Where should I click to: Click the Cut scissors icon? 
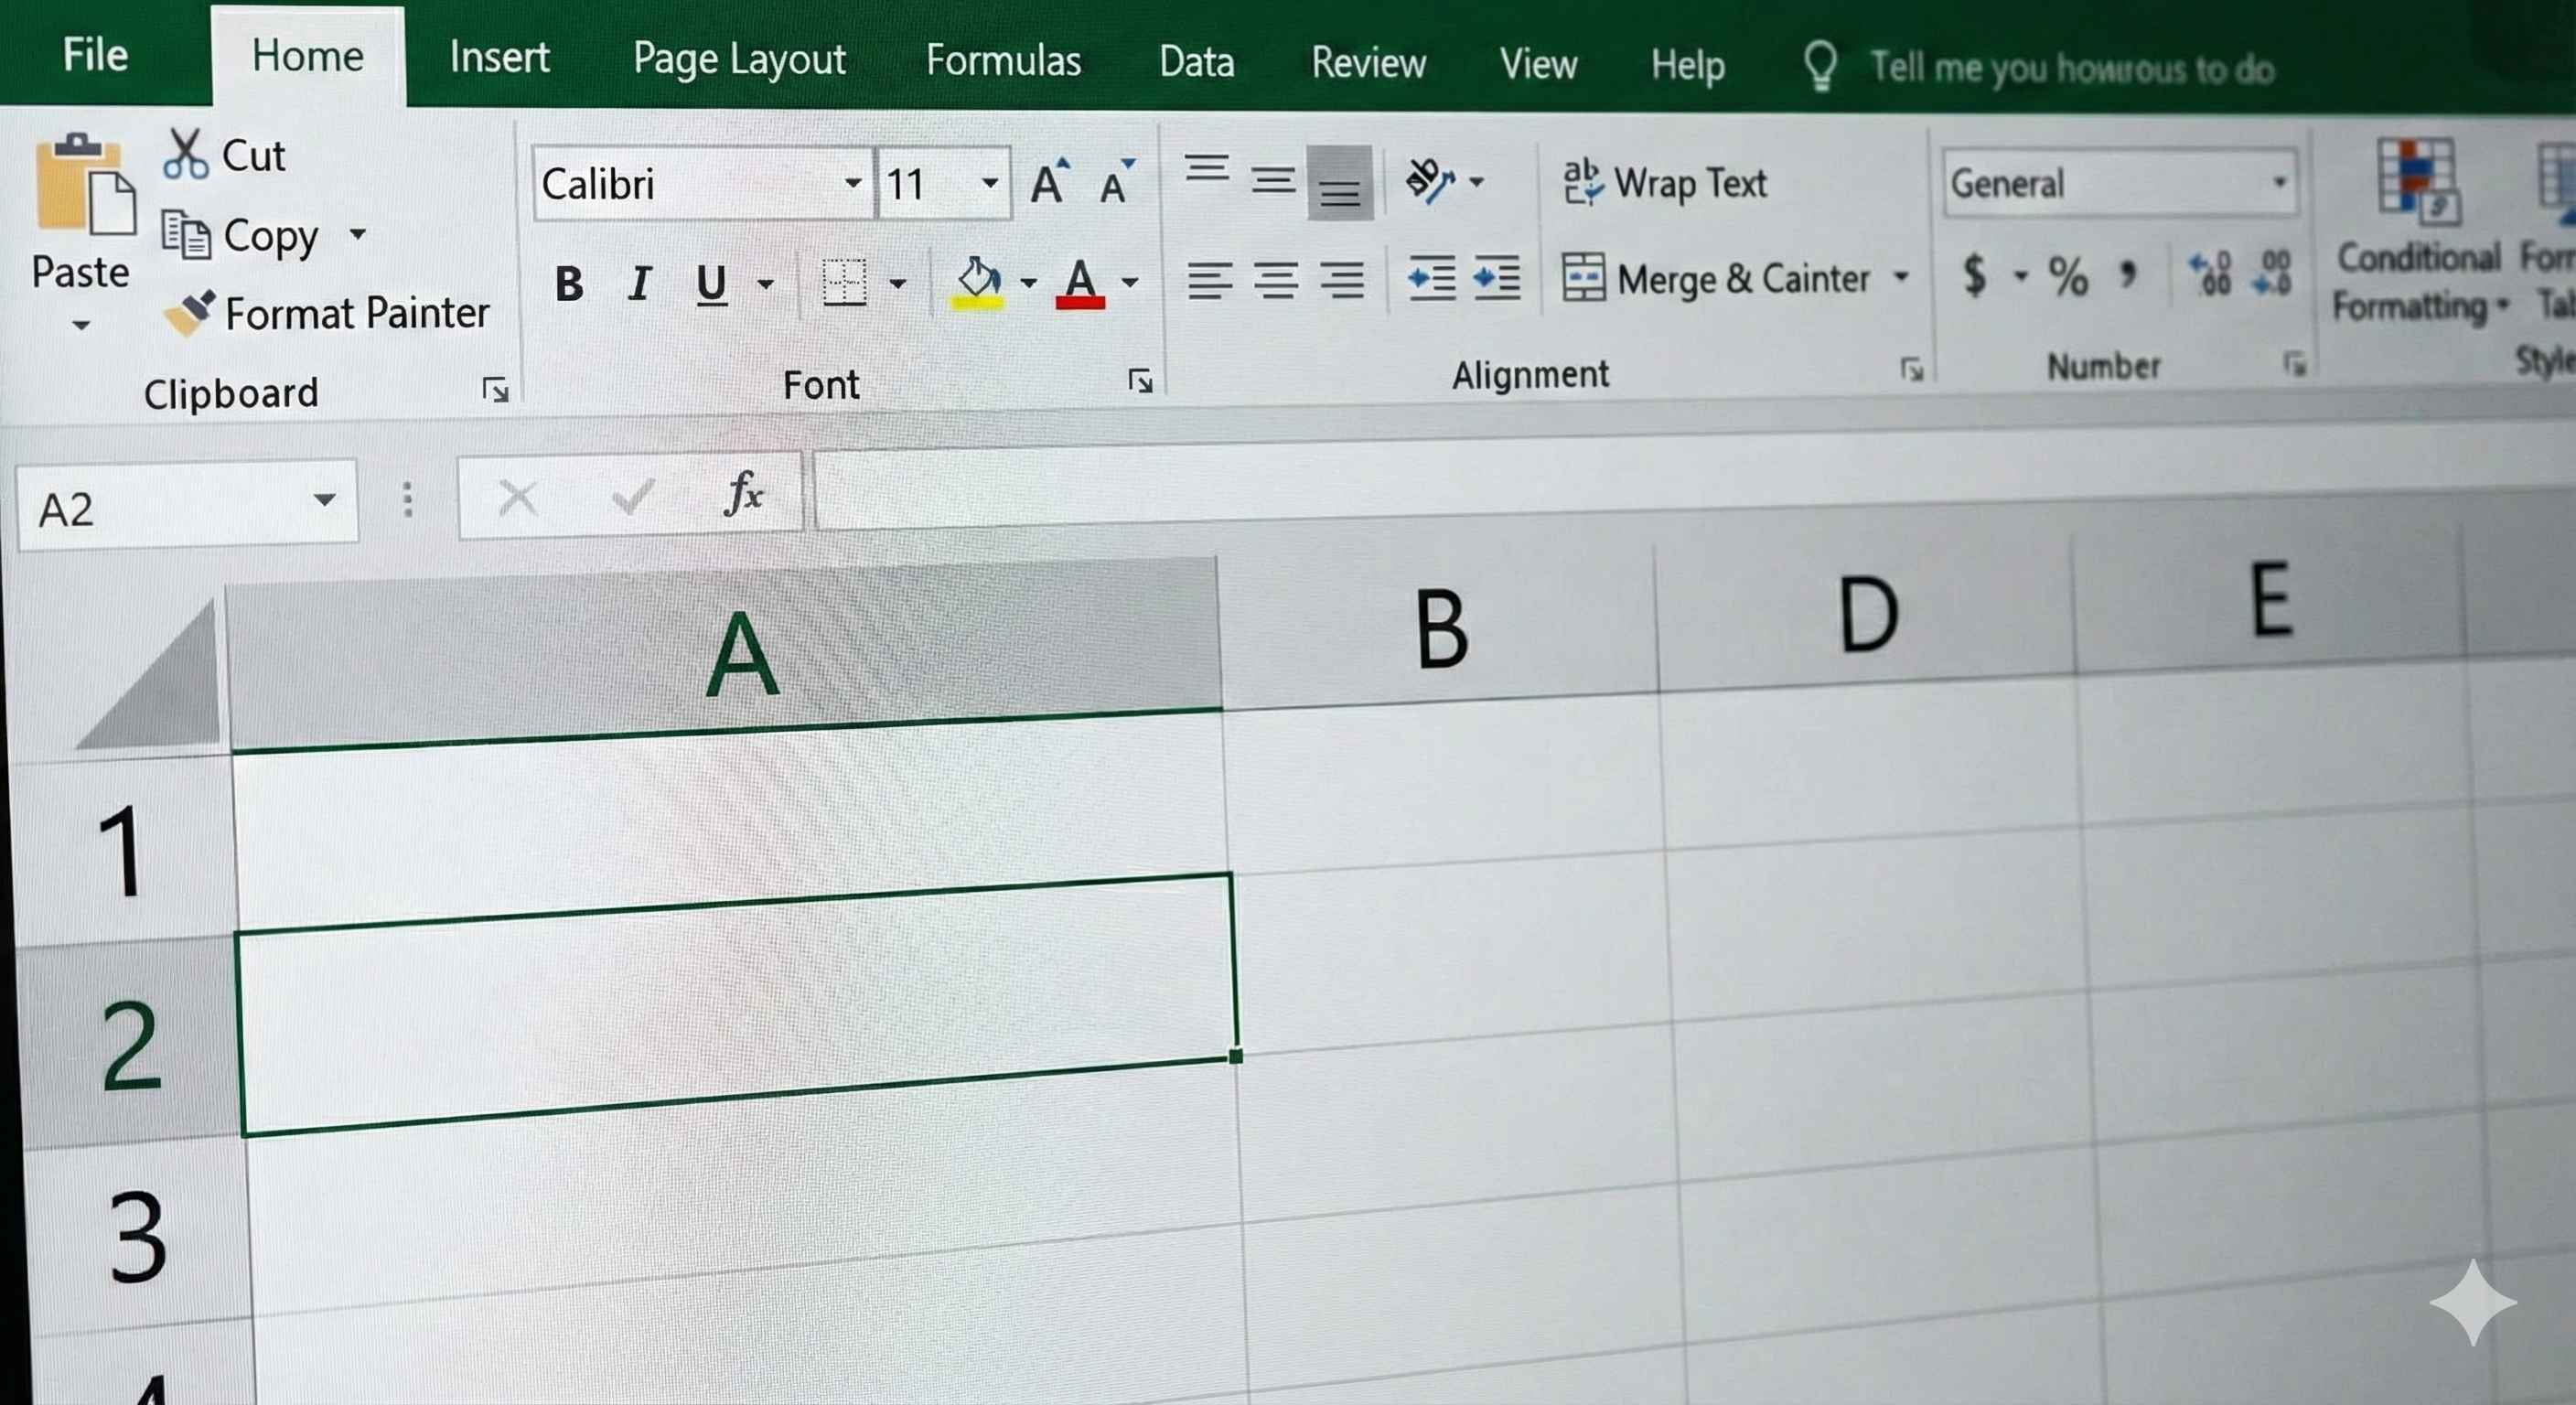pos(187,154)
